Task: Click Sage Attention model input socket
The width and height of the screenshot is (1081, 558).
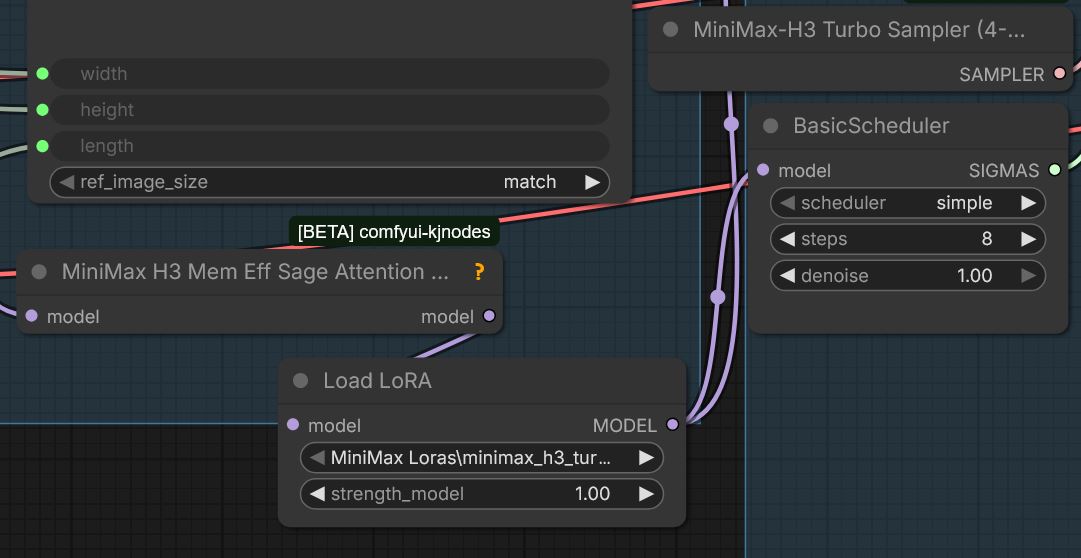Action: click(31, 316)
